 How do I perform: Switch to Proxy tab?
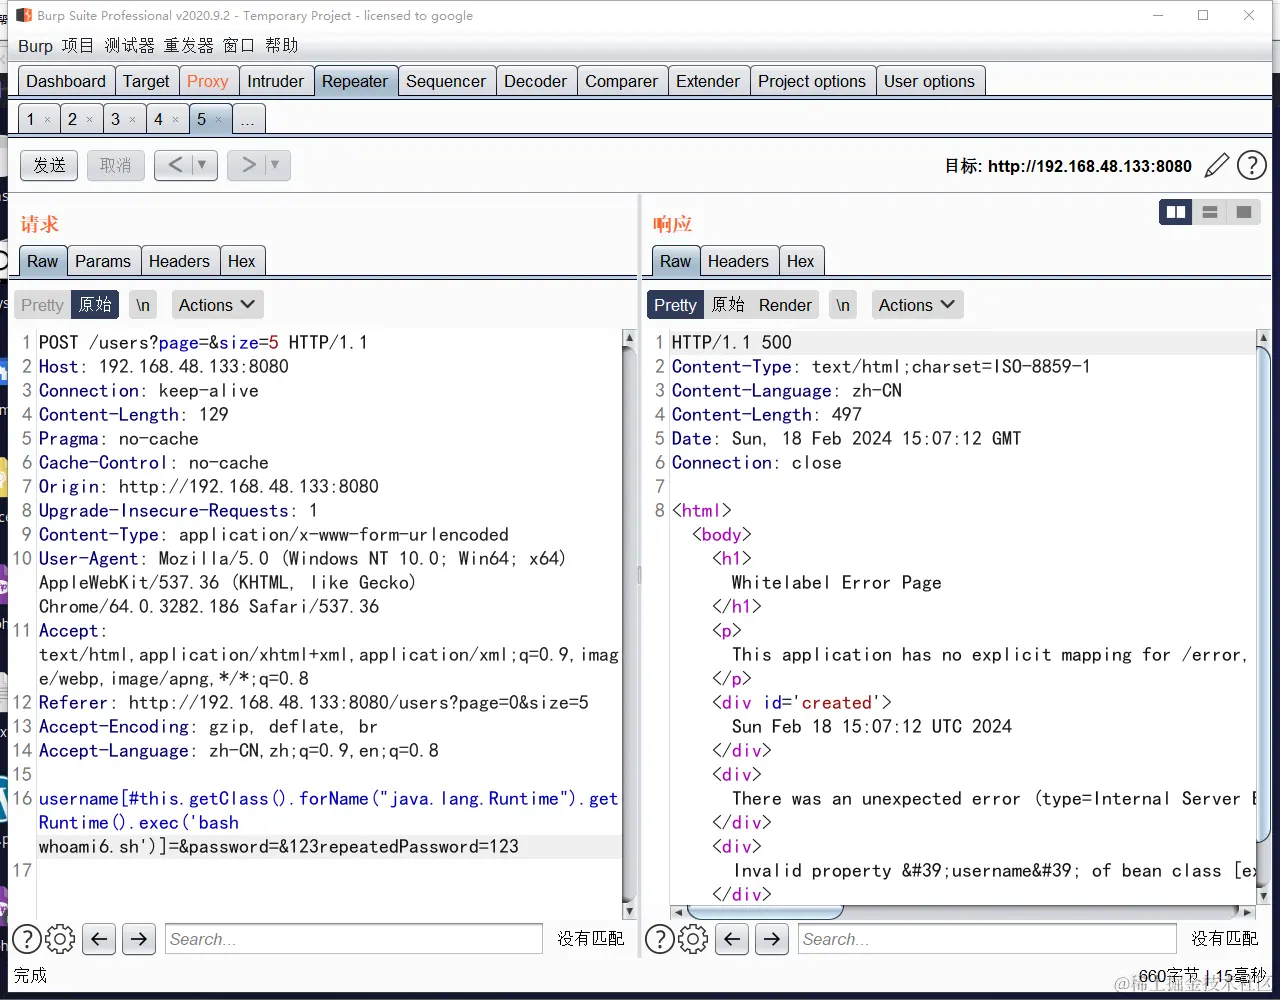pos(208,81)
